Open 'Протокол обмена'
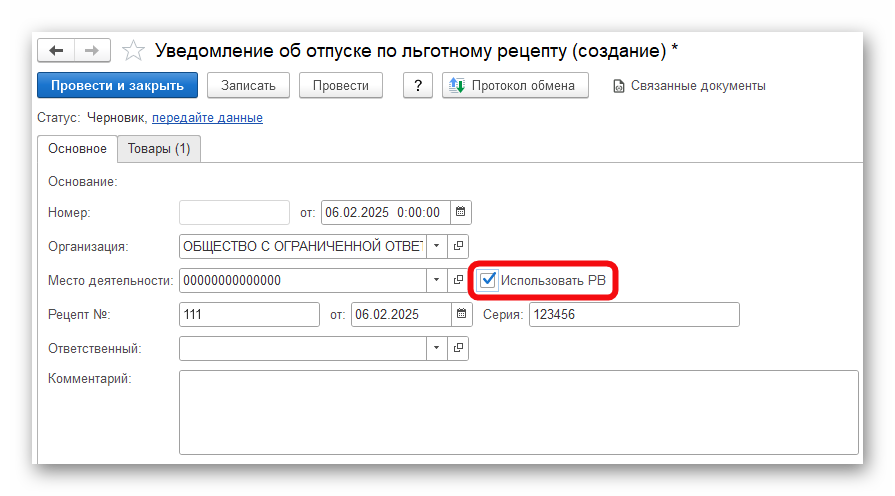Screen dimensions: 895x496 [x=515, y=86]
